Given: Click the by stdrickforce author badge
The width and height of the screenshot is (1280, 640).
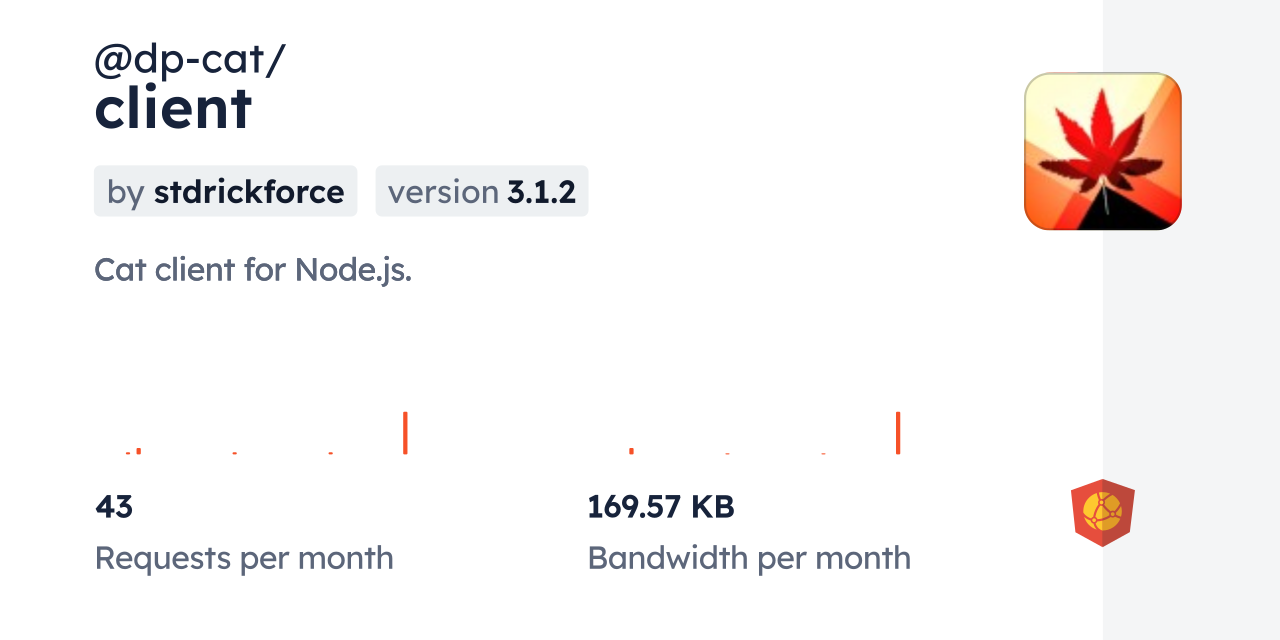Looking at the screenshot, I should pyautogui.click(x=225, y=191).
